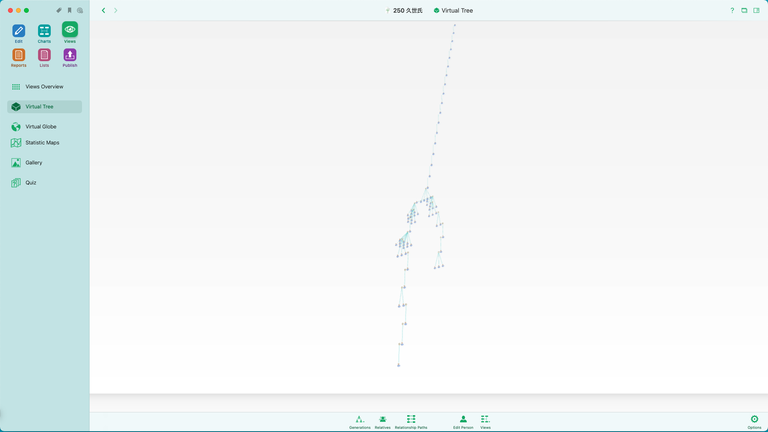Open the Publish section
768x432 pixels.
(70, 58)
